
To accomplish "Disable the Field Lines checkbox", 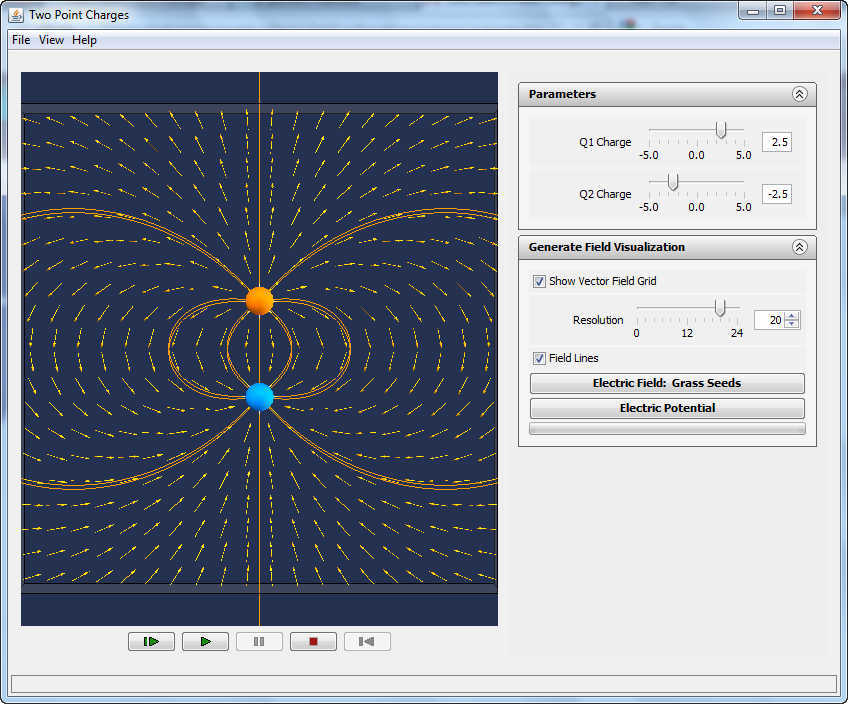I will tap(539, 358).
